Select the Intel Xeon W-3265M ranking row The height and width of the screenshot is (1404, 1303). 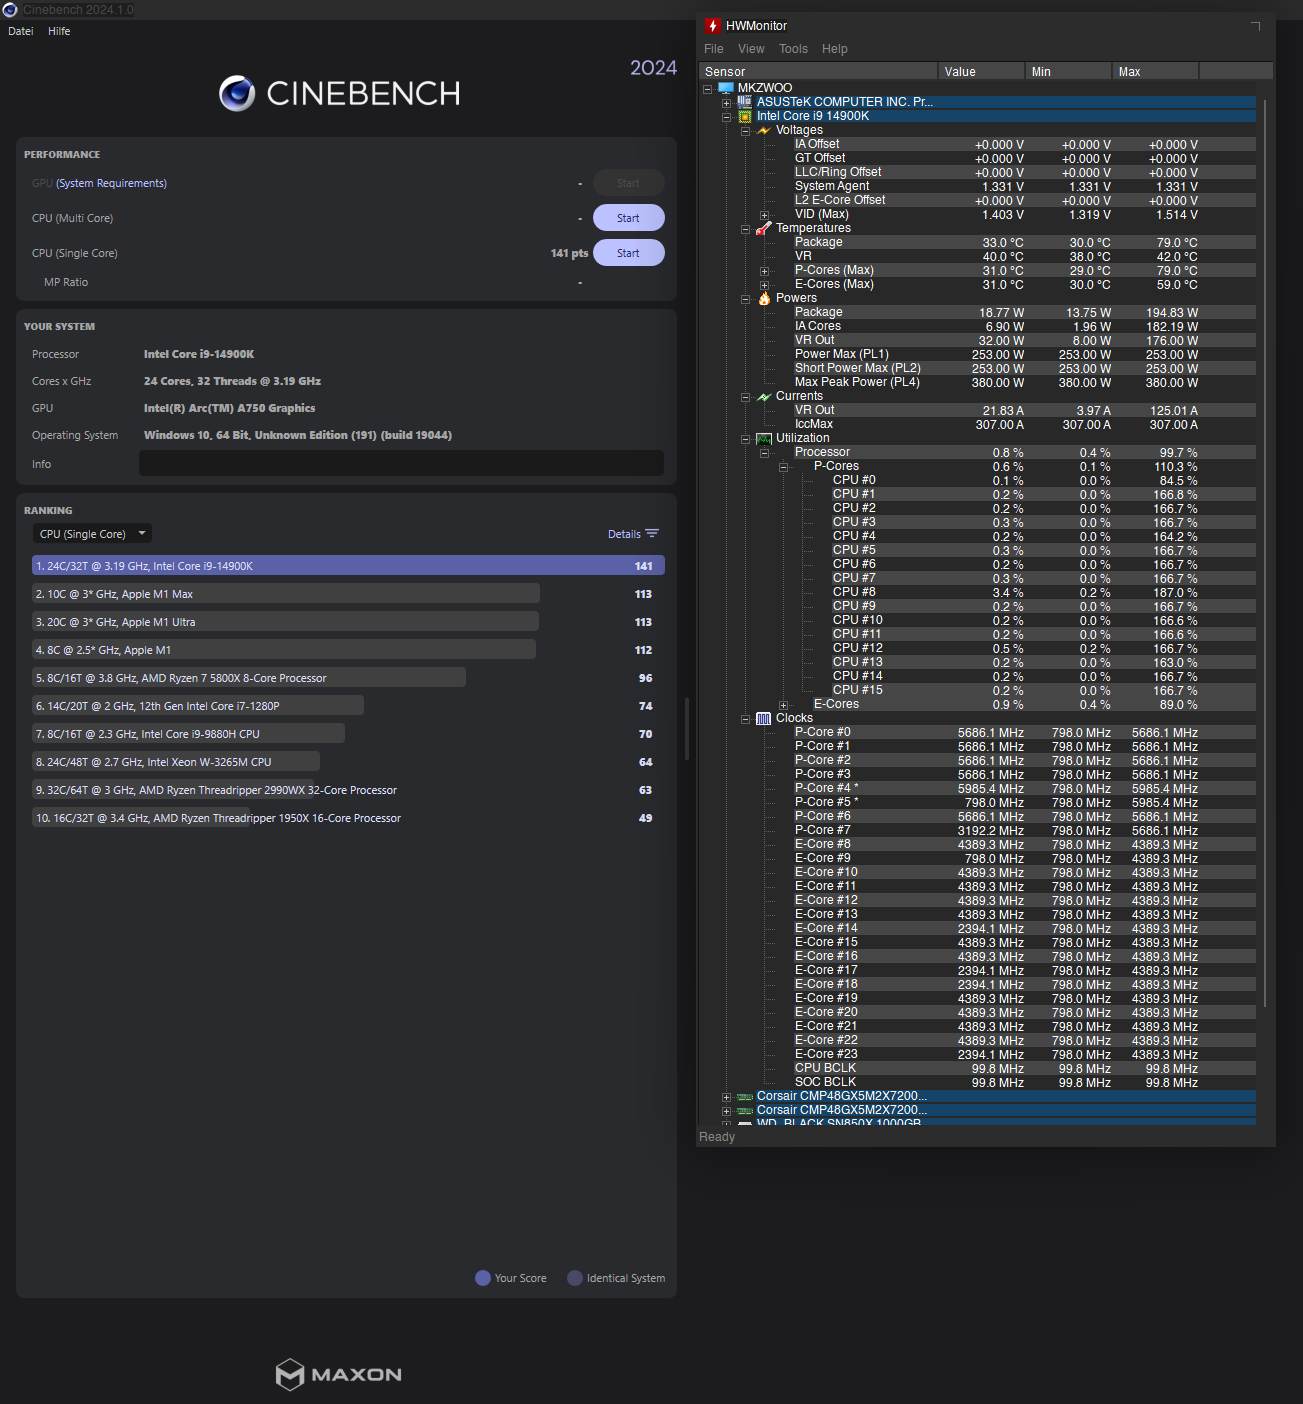[348, 762]
